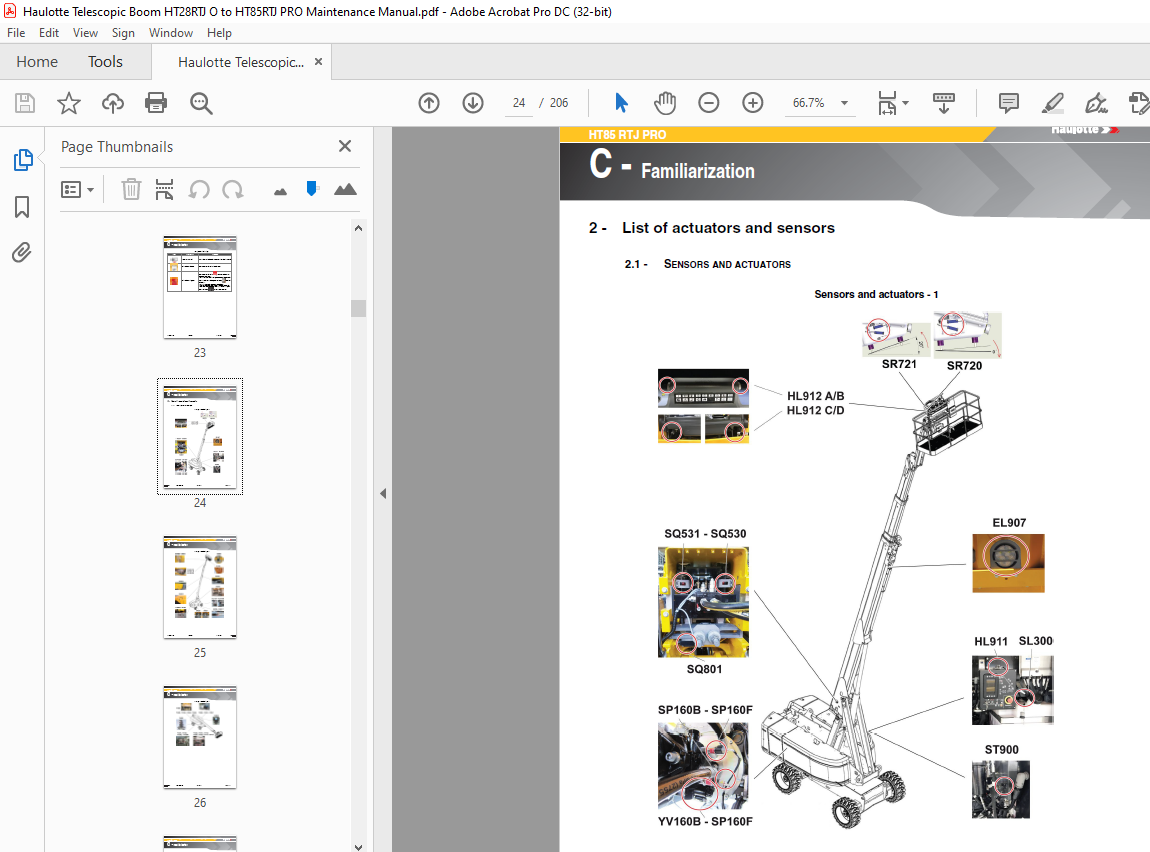Click the 'SQ801' label in diagram
Screen dimensions: 1150x852
pos(704,669)
